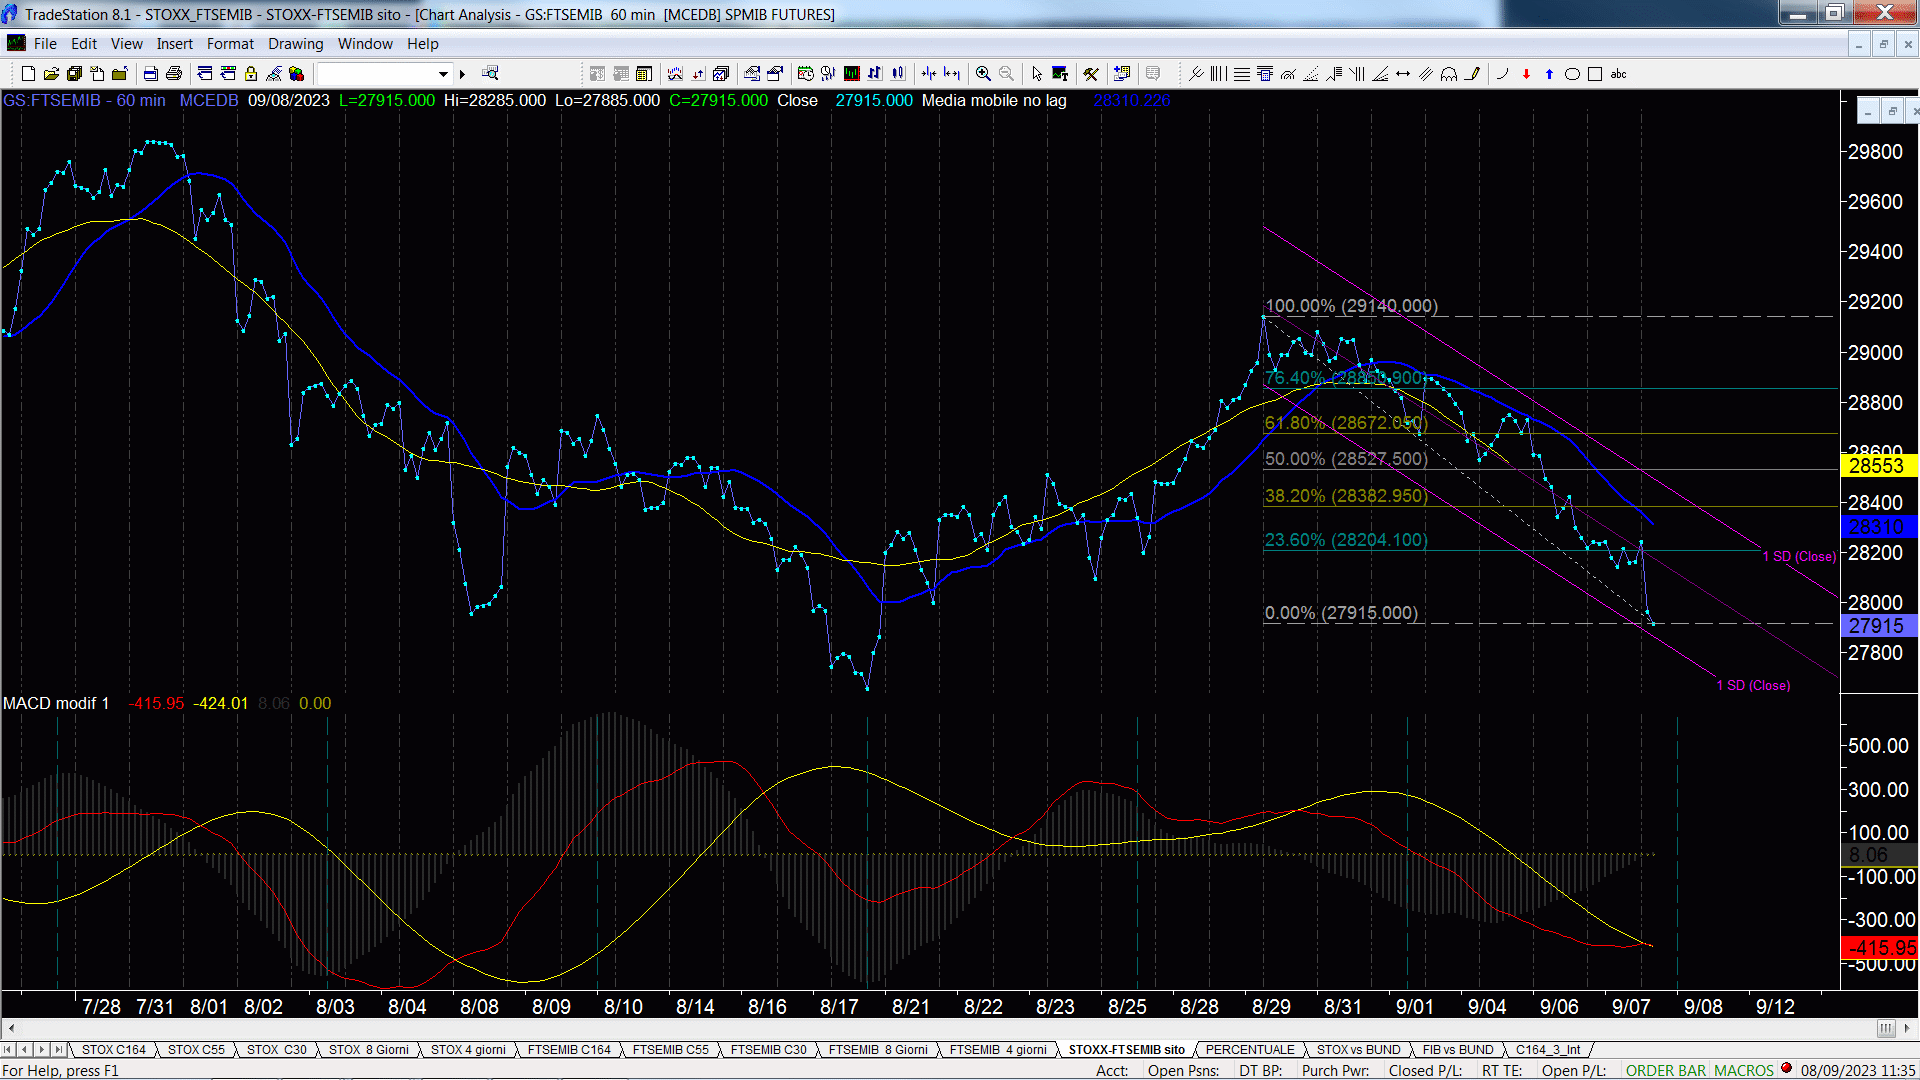The width and height of the screenshot is (1920, 1080).
Task: Click the ORDER BAR status bar button
Action: tap(1665, 1071)
